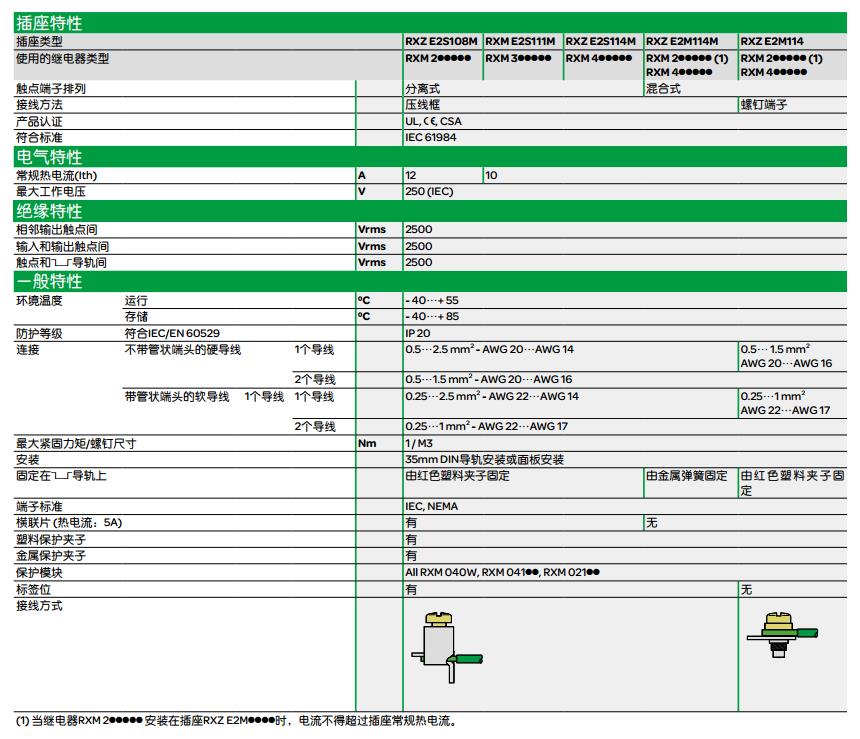Click the 1 / M3 torque value
Viewport: 860px width, 739px height.
click(x=419, y=443)
